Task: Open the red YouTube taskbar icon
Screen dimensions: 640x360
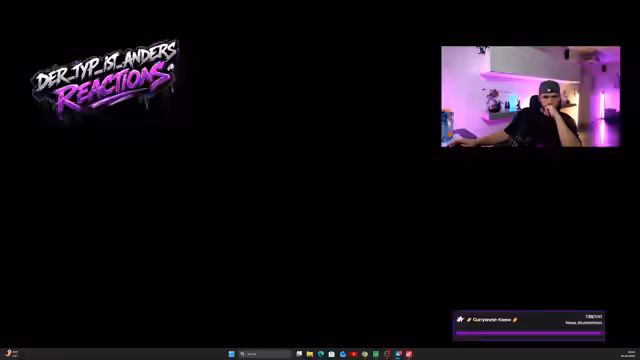Action: coord(353,354)
